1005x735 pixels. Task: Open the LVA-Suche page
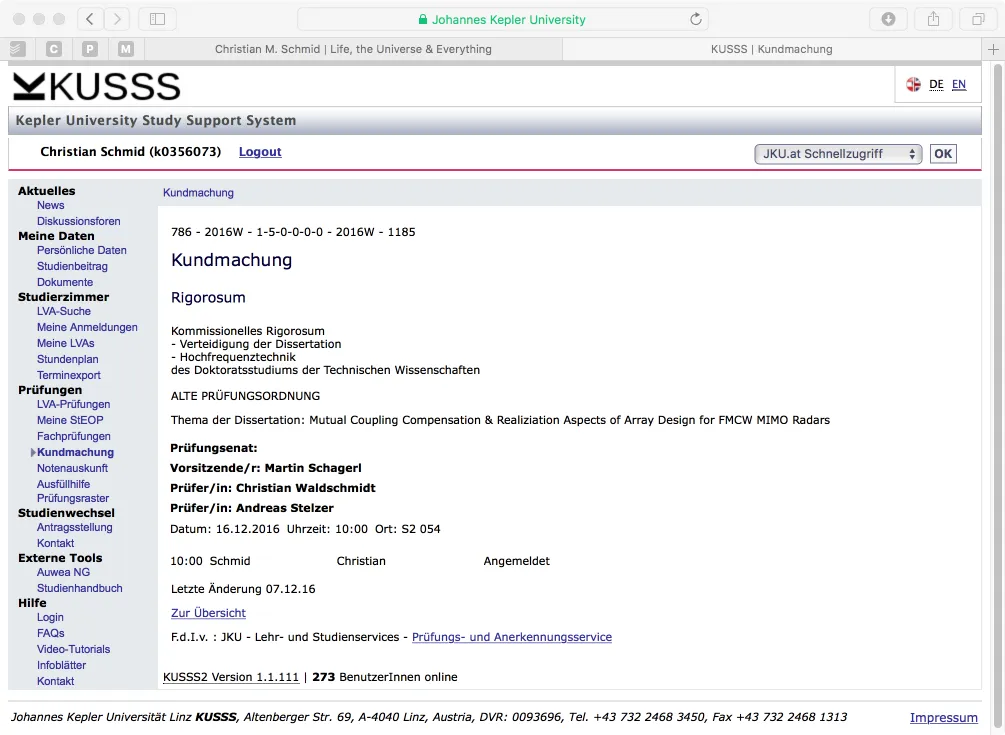64,311
